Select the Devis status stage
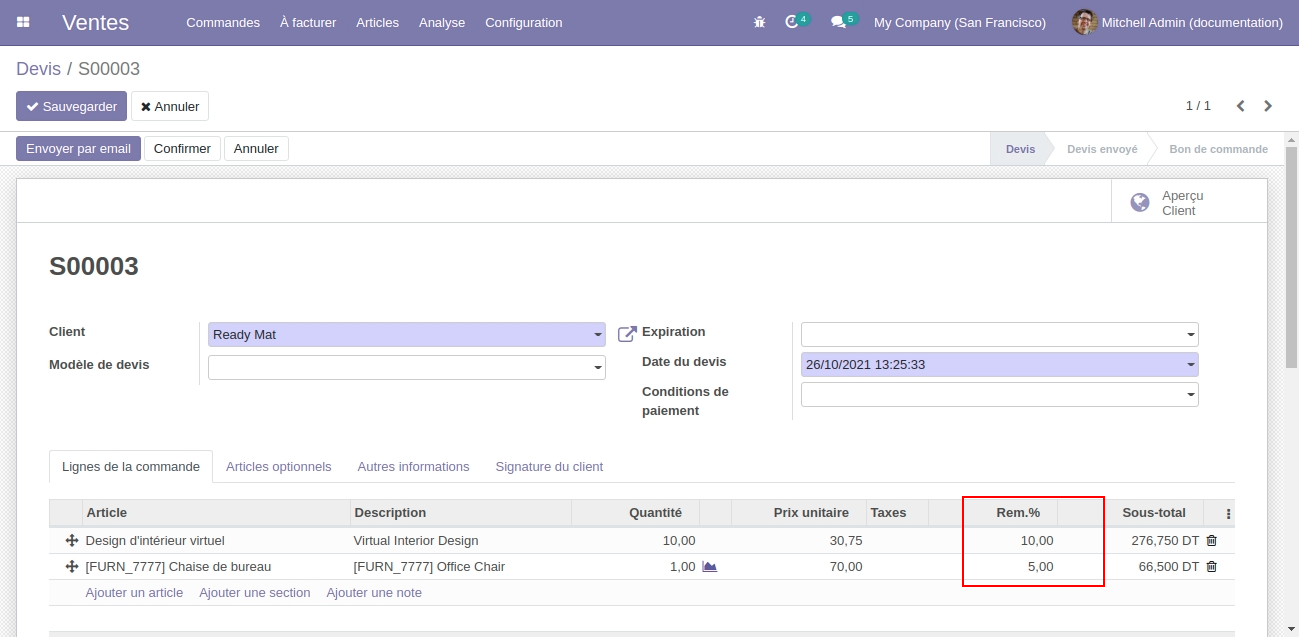 pyautogui.click(x=1020, y=149)
